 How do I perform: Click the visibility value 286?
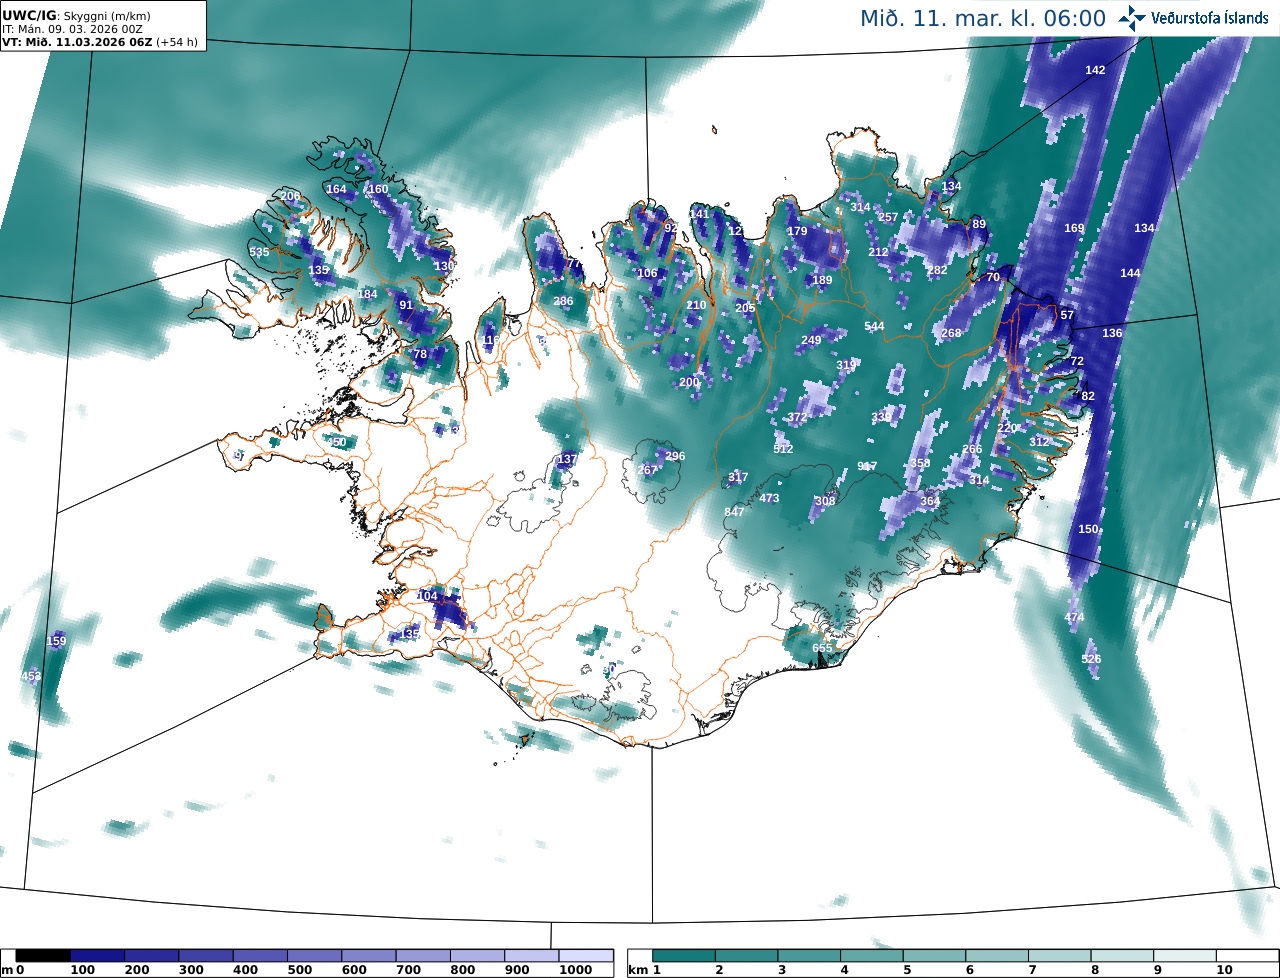563,301
